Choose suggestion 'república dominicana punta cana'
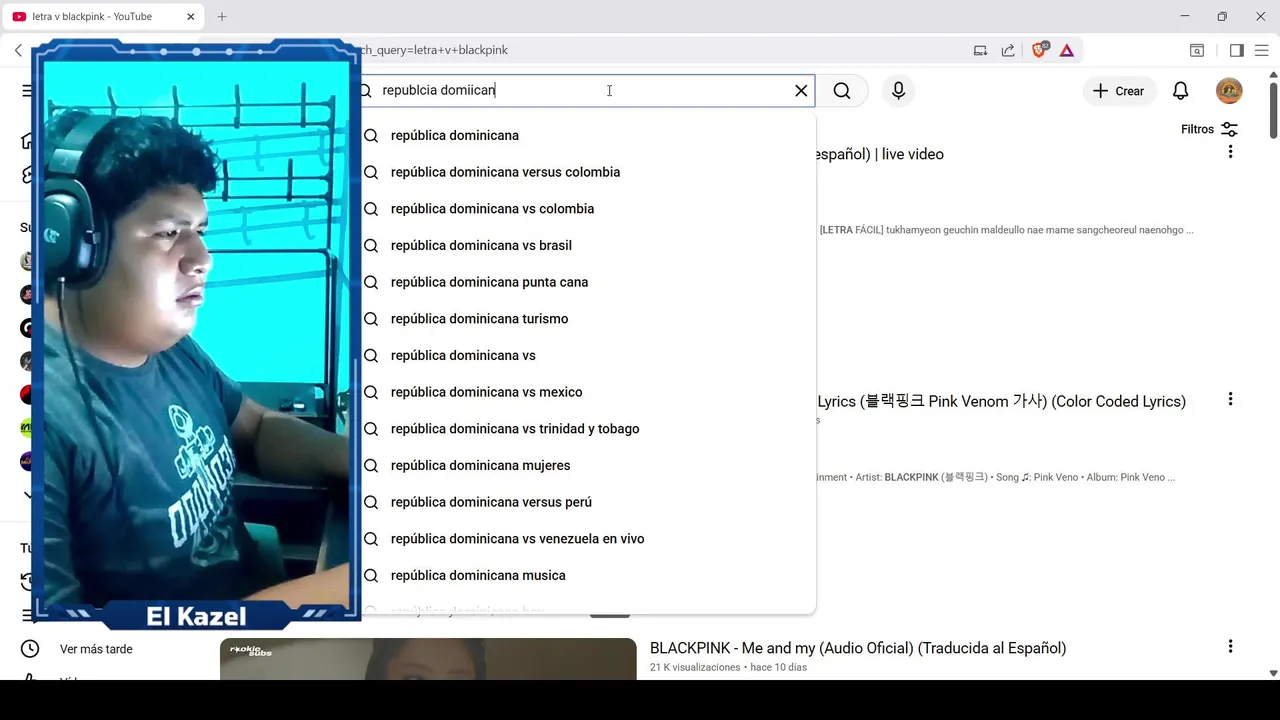The image size is (1280, 720). pos(588,282)
